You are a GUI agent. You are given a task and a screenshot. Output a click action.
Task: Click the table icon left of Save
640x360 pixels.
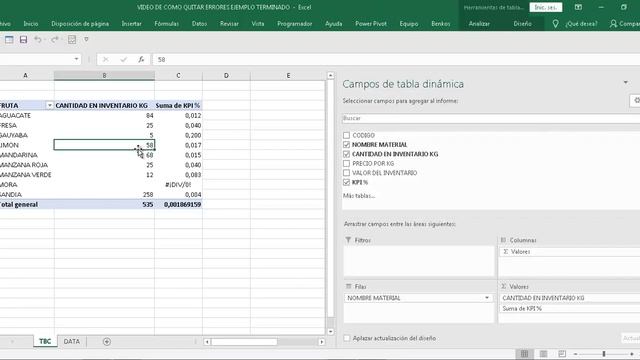[x=9, y=40]
